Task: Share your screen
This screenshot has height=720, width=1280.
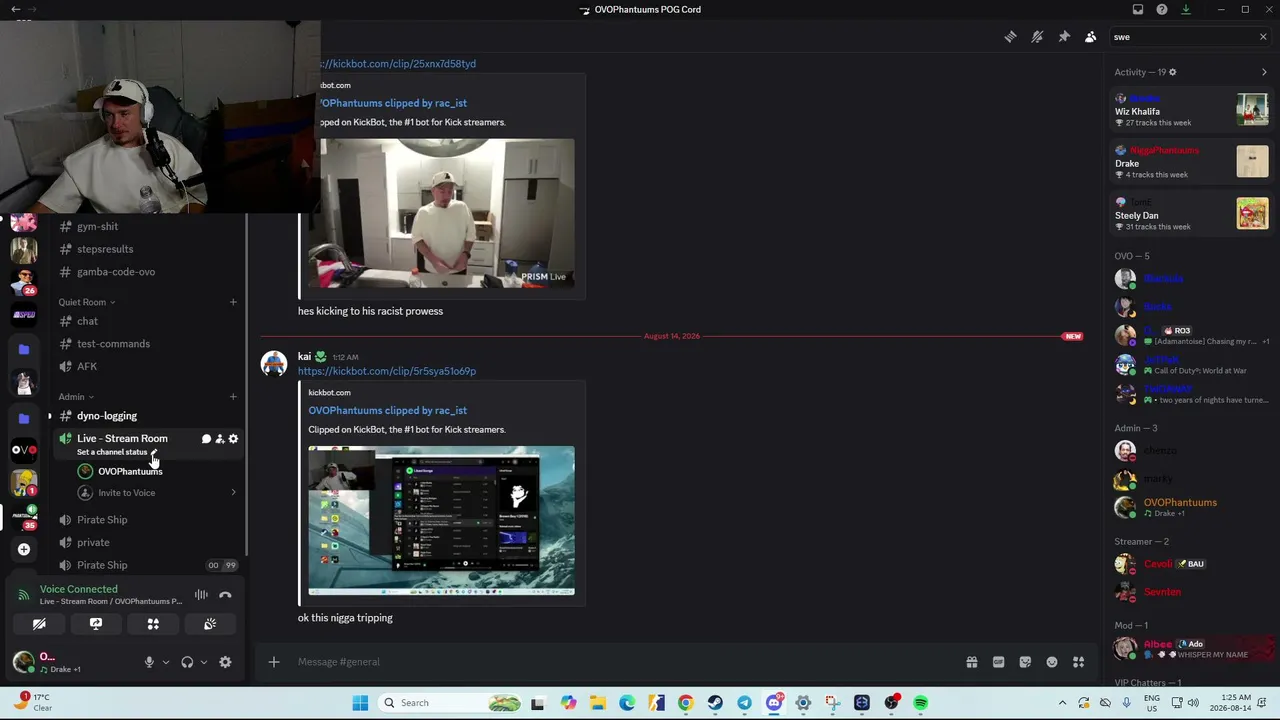Action: [96, 624]
